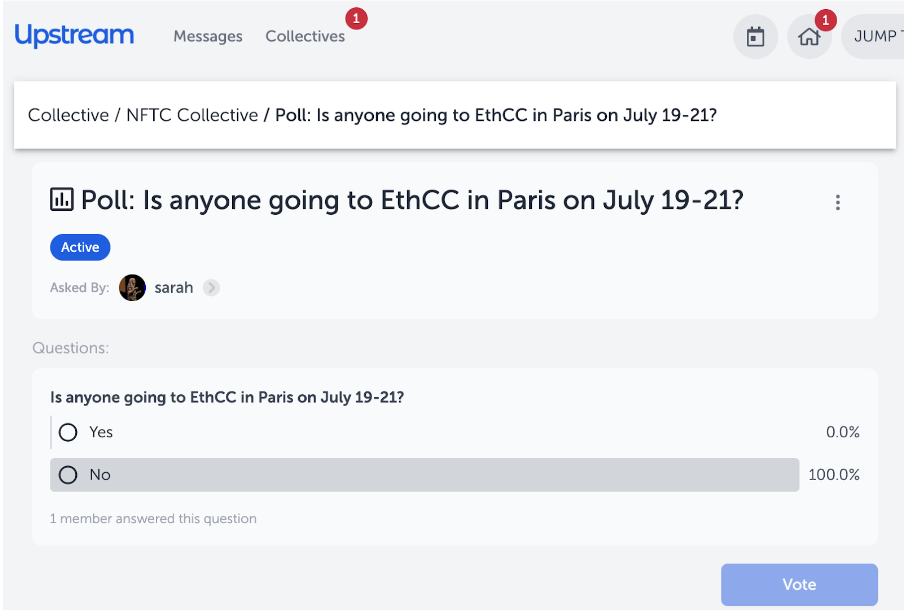
Task: Navigate to NFTC Collective breadcrumb link
Action: (x=192, y=115)
